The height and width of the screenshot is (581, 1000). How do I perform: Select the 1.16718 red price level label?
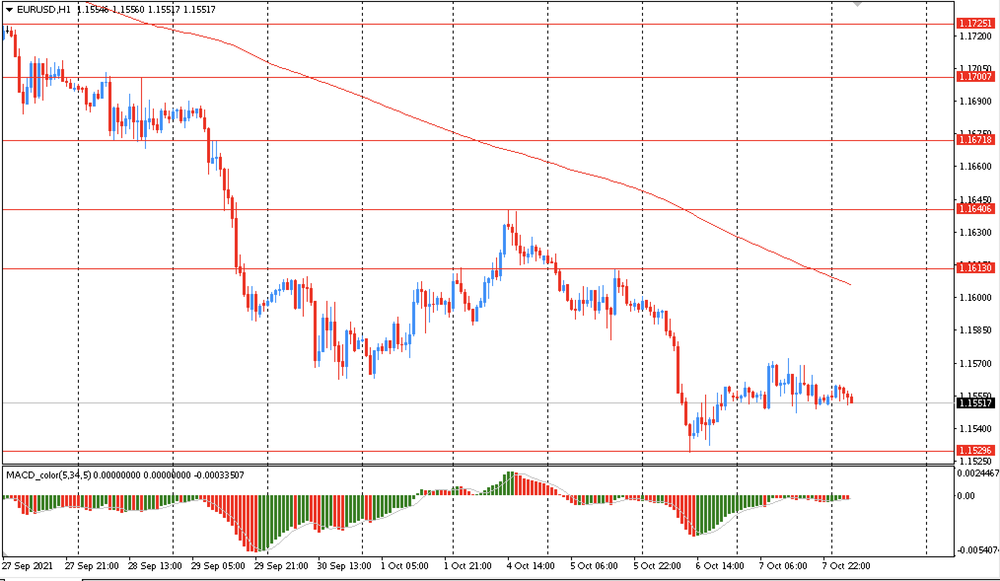pyautogui.click(x=975, y=140)
